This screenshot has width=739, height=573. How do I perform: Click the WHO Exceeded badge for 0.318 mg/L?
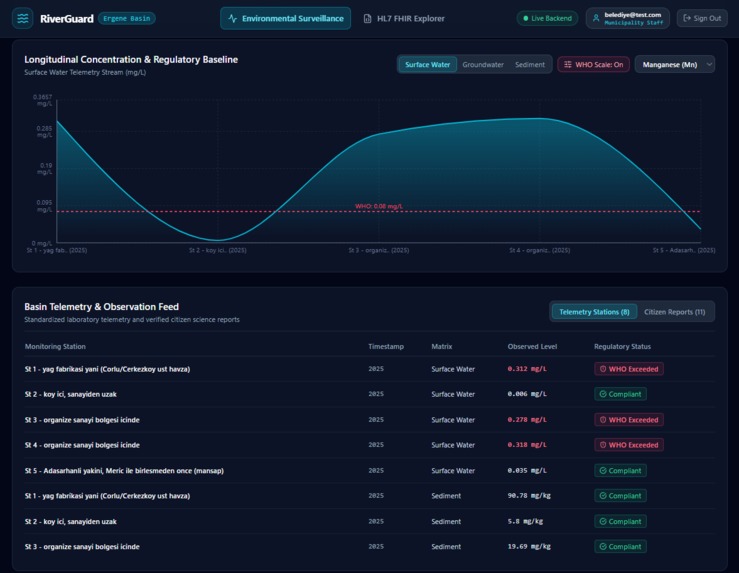pos(629,445)
